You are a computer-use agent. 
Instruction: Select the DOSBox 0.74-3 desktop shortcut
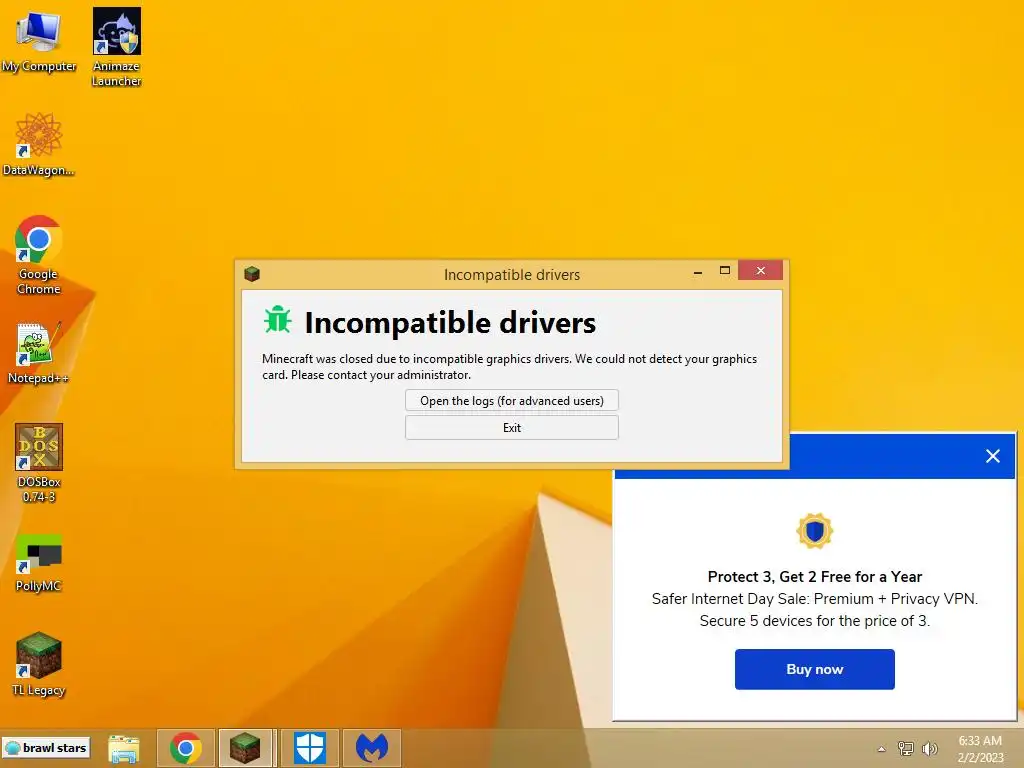click(39, 463)
